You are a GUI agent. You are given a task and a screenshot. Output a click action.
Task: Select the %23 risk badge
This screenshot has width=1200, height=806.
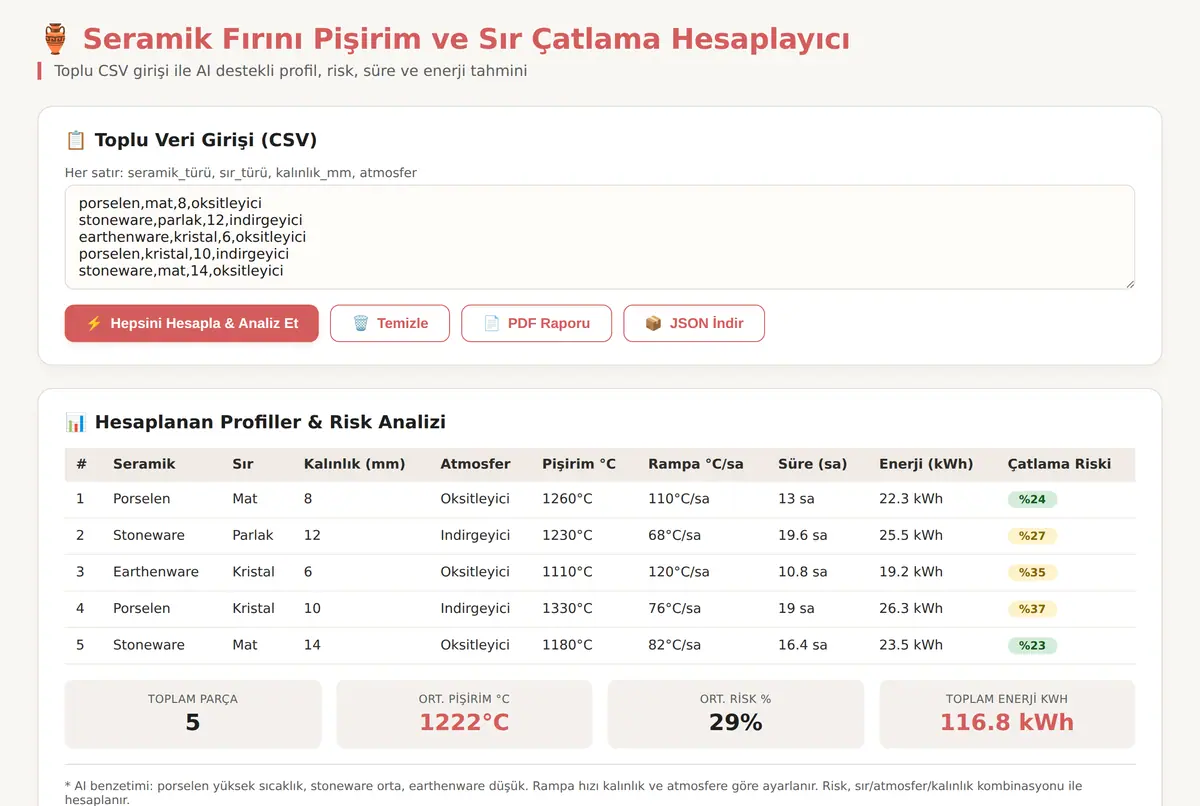pos(1032,645)
